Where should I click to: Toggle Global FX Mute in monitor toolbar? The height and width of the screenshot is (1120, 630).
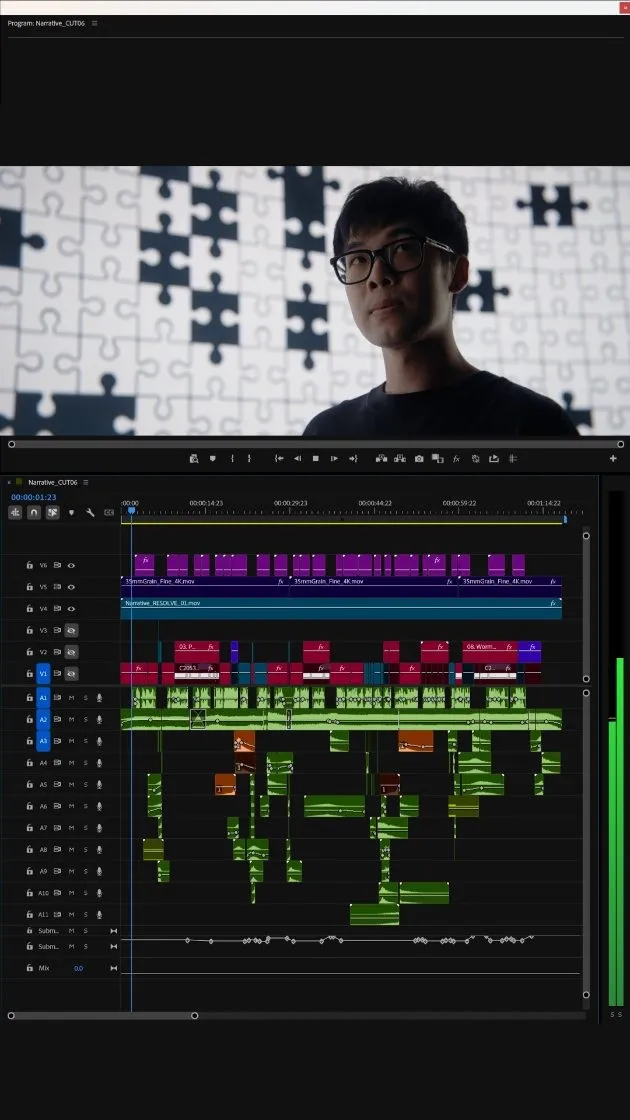point(456,459)
